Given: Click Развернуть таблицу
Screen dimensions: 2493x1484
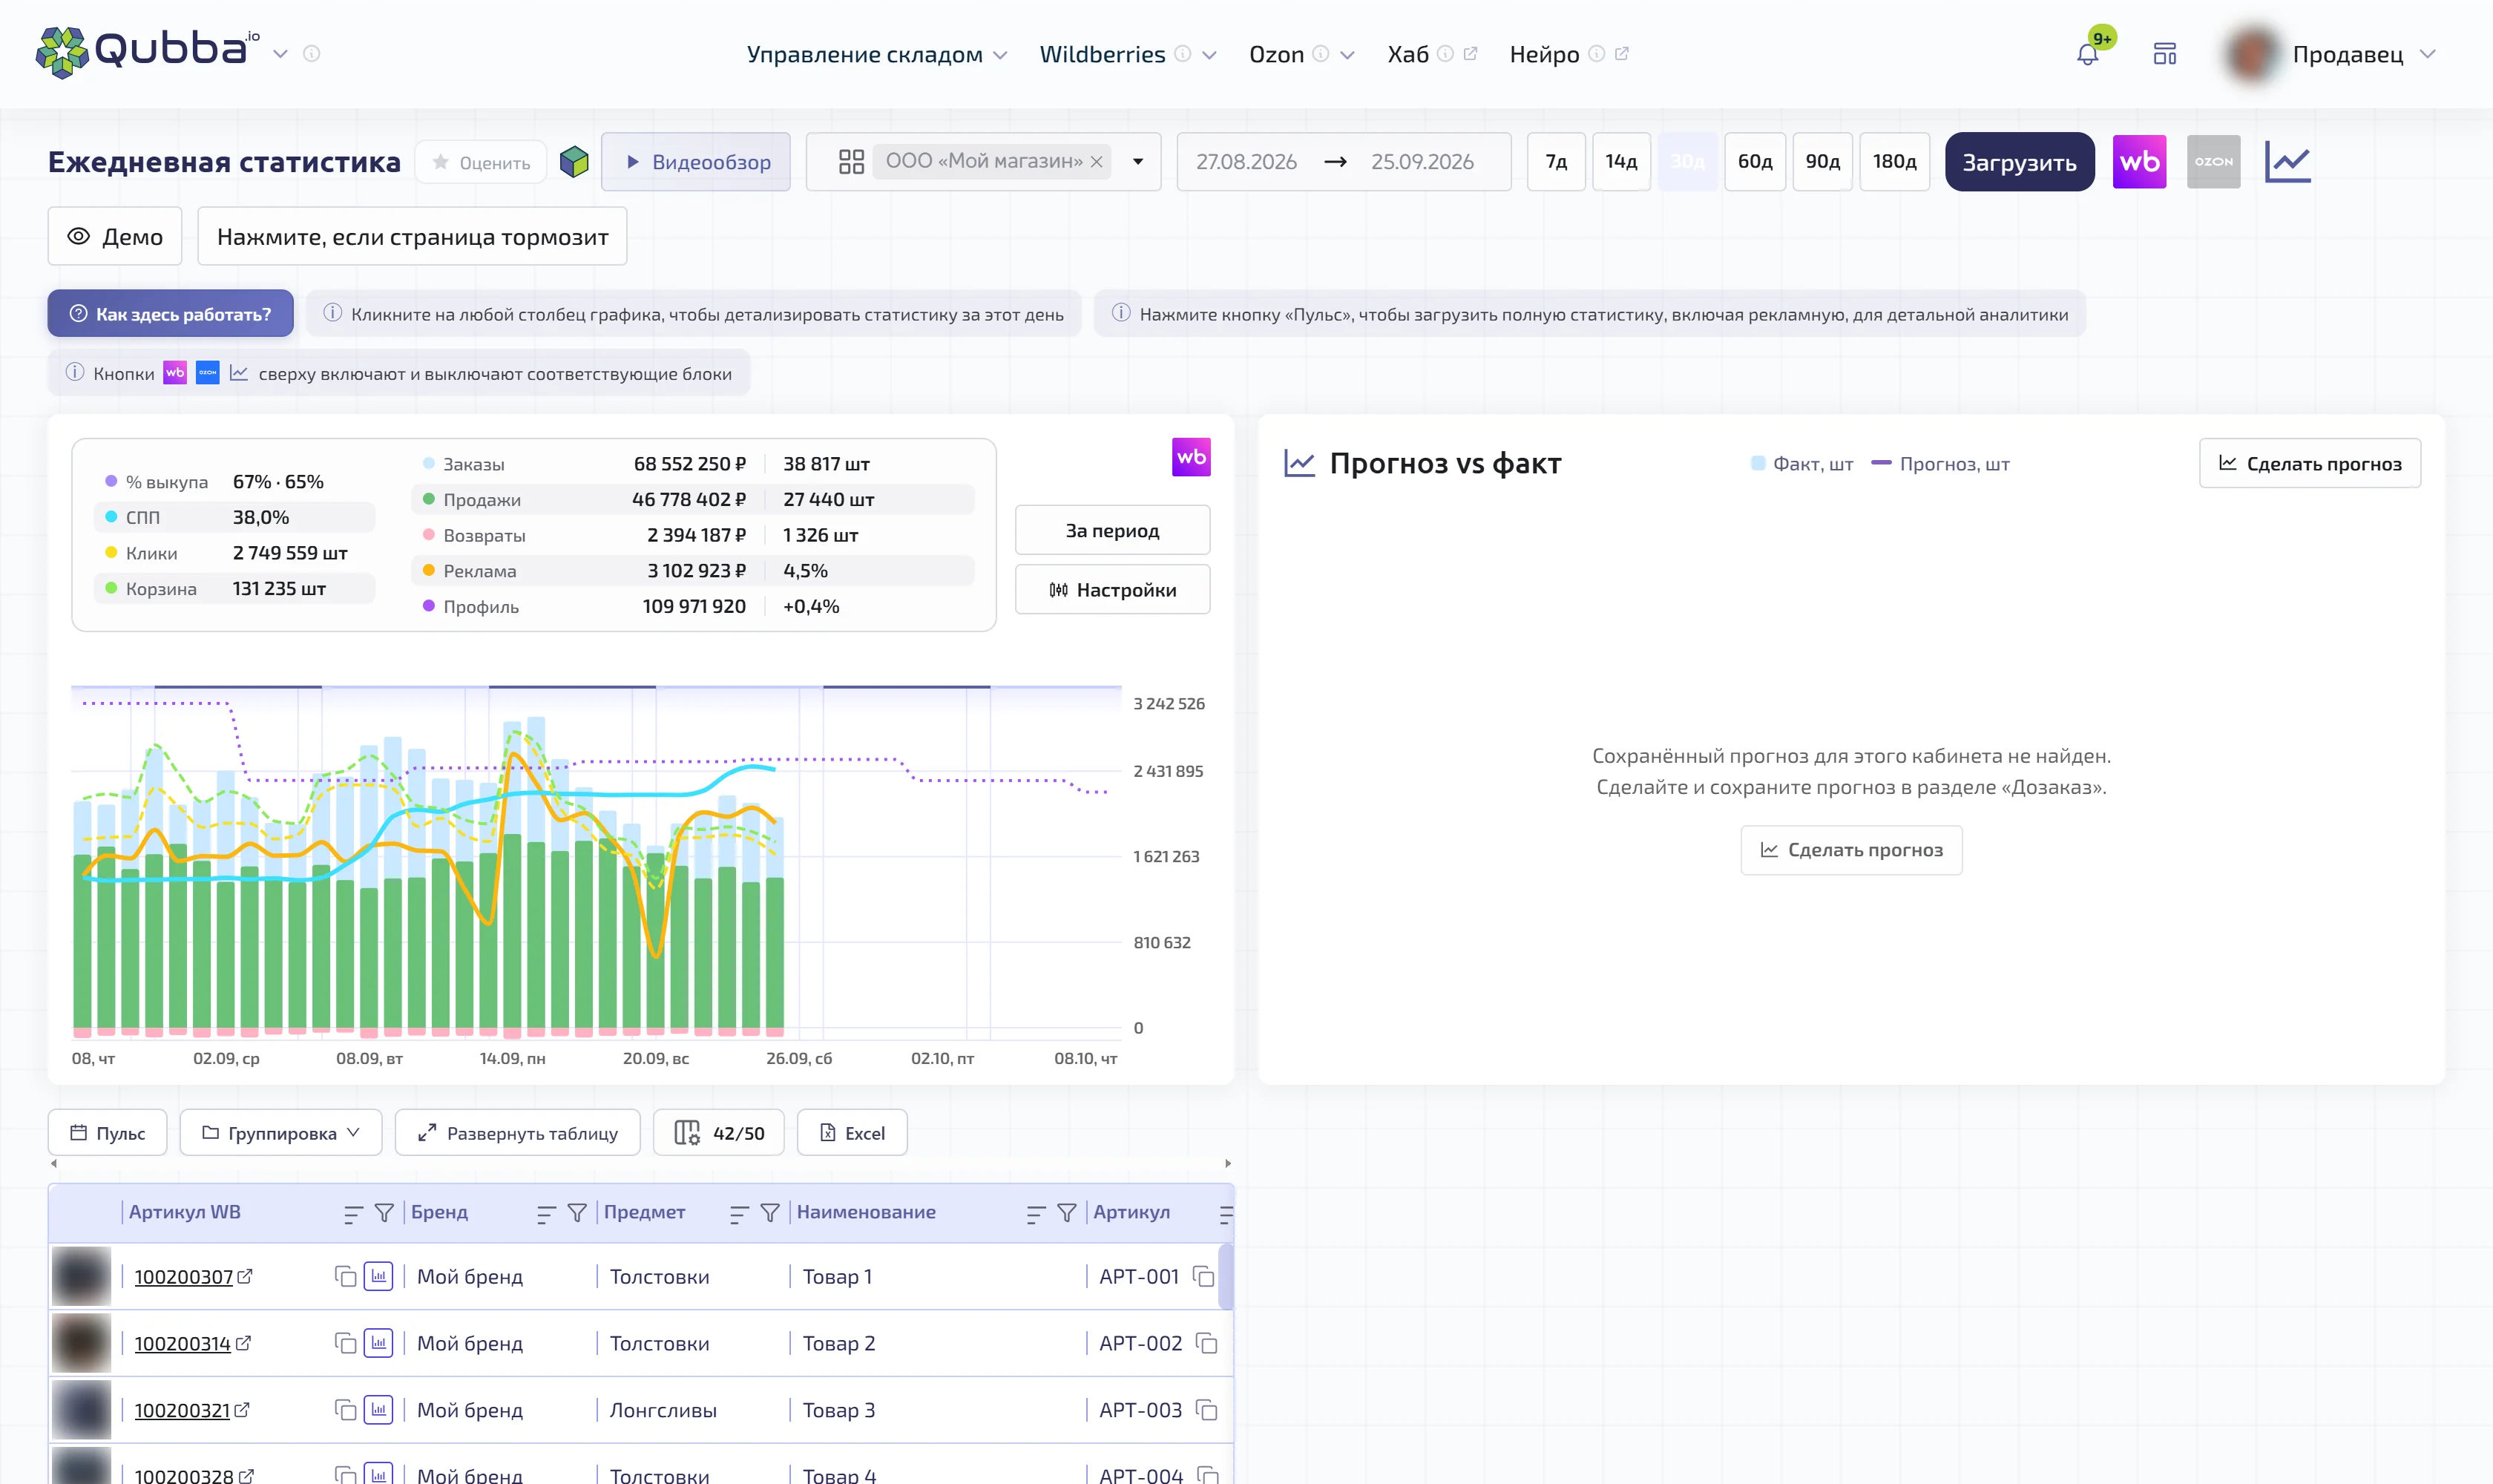Looking at the screenshot, I should 518,1133.
